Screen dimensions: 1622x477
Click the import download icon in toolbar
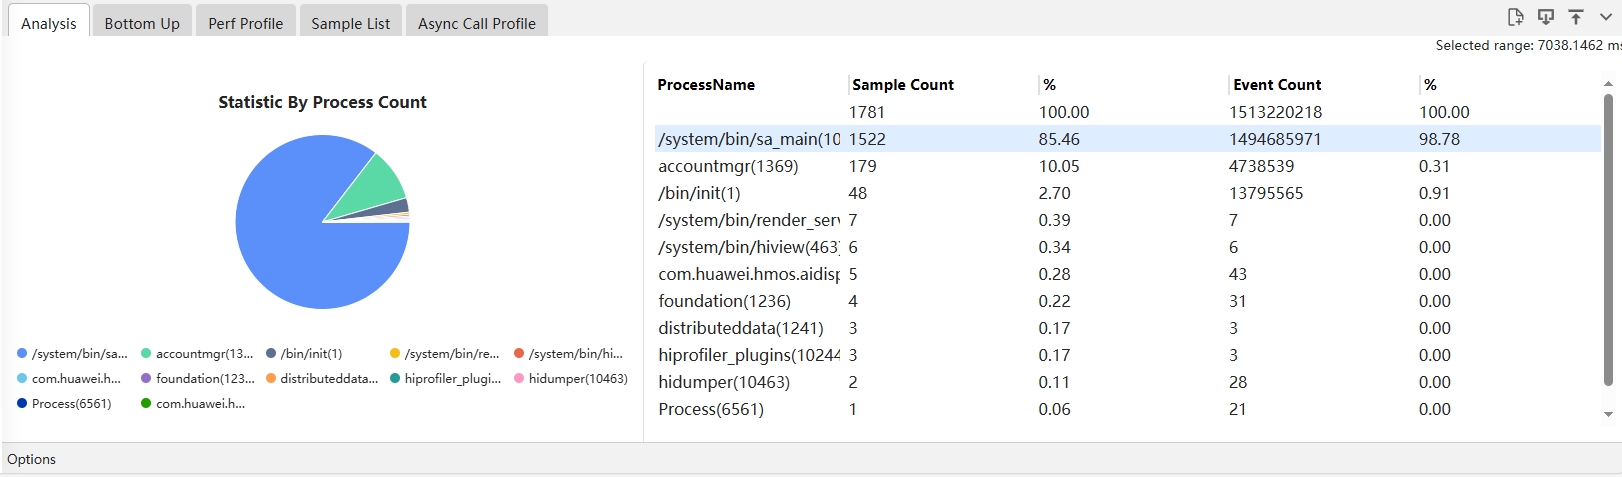(x=1546, y=17)
